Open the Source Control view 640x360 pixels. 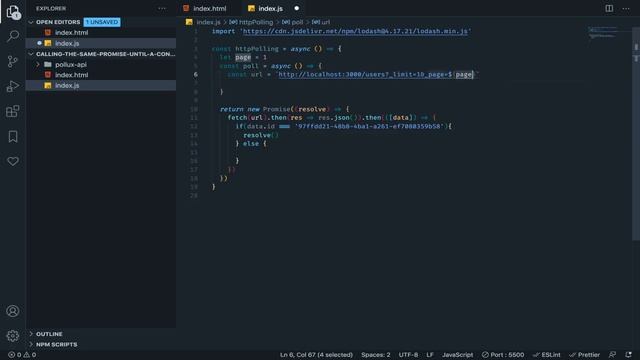click(x=13, y=61)
